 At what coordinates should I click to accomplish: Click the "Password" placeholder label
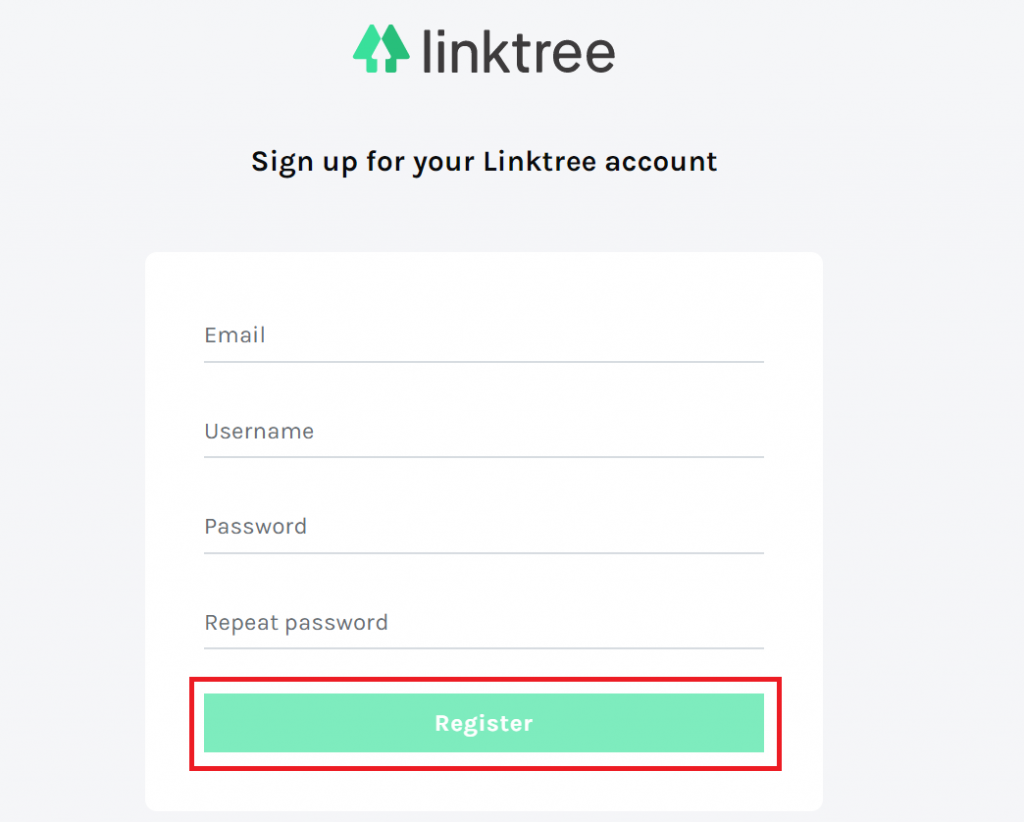pos(255,527)
